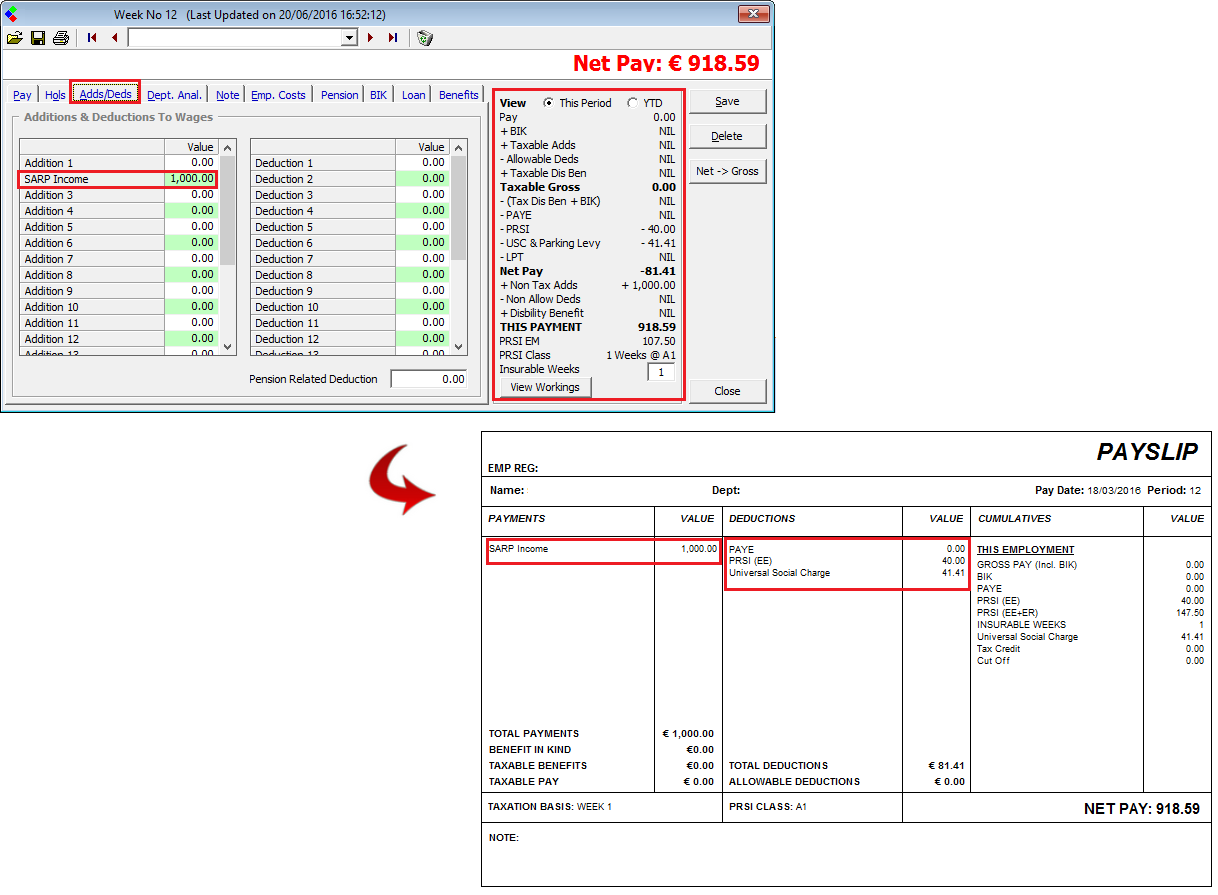Click the SARP Income value cell
Screen dimensions: 1218x895
point(190,179)
